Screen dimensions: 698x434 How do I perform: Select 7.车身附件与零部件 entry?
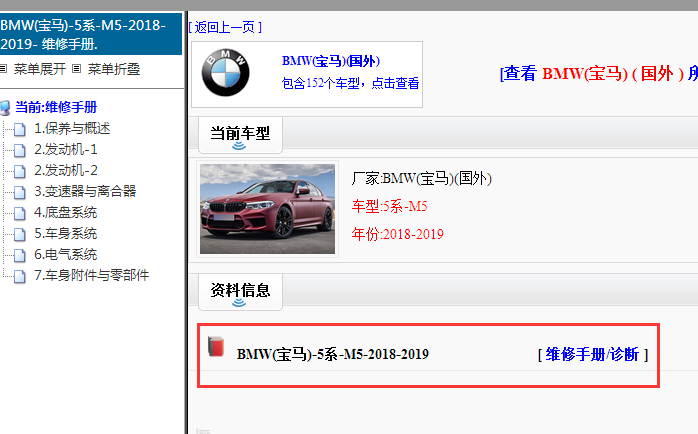click(91, 275)
